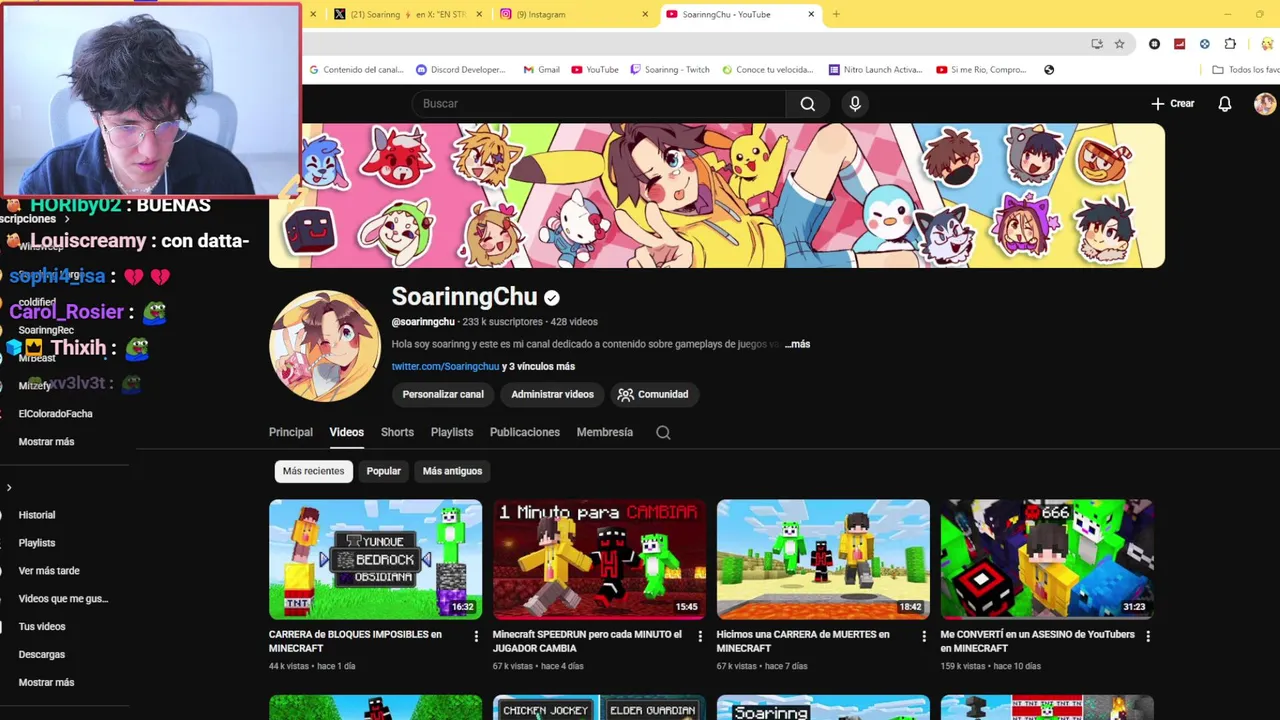Open Historial in sidebar
1280x720 pixels.
click(x=37, y=515)
